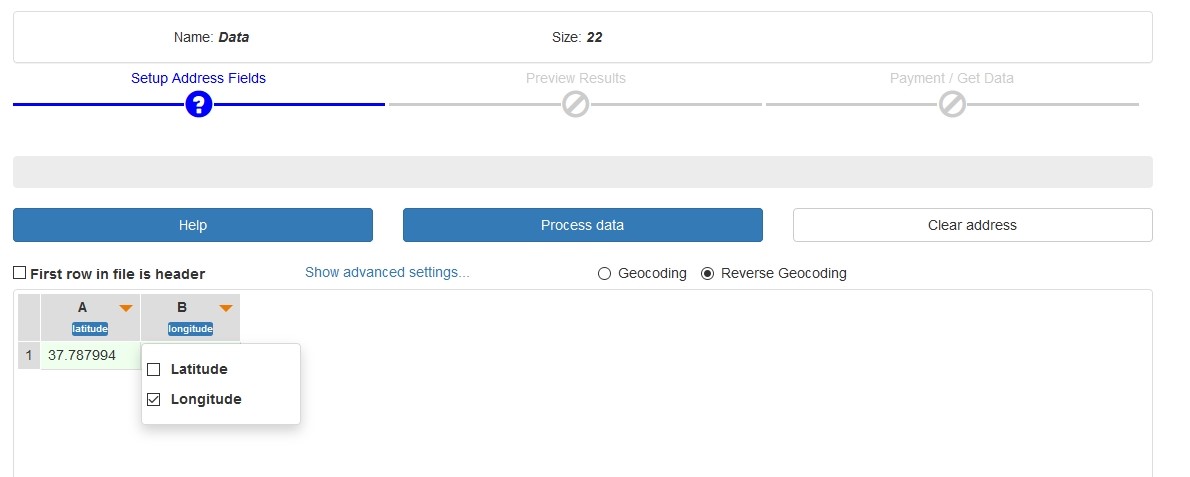Open column B orange dropdown arrow
Viewport: 1190px width, 477px height.
click(x=225, y=308)
